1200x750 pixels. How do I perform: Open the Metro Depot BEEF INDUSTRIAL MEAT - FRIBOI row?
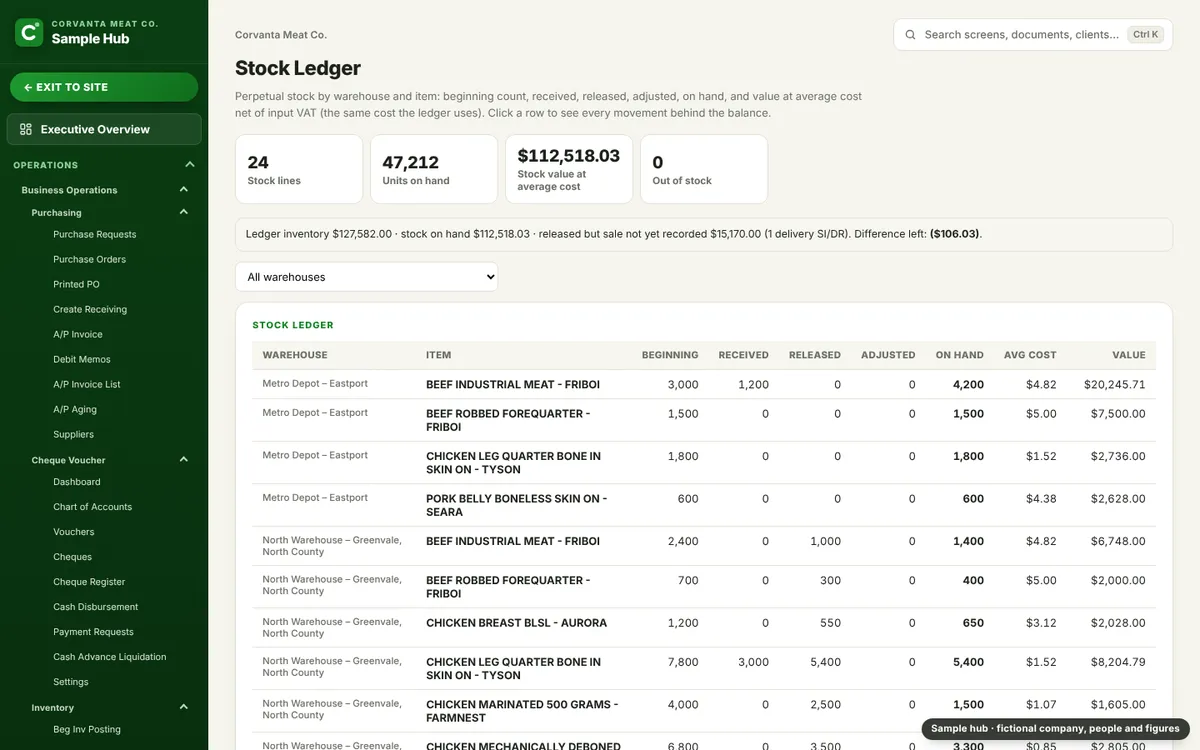pyautogui.click(x=704, y=384)
